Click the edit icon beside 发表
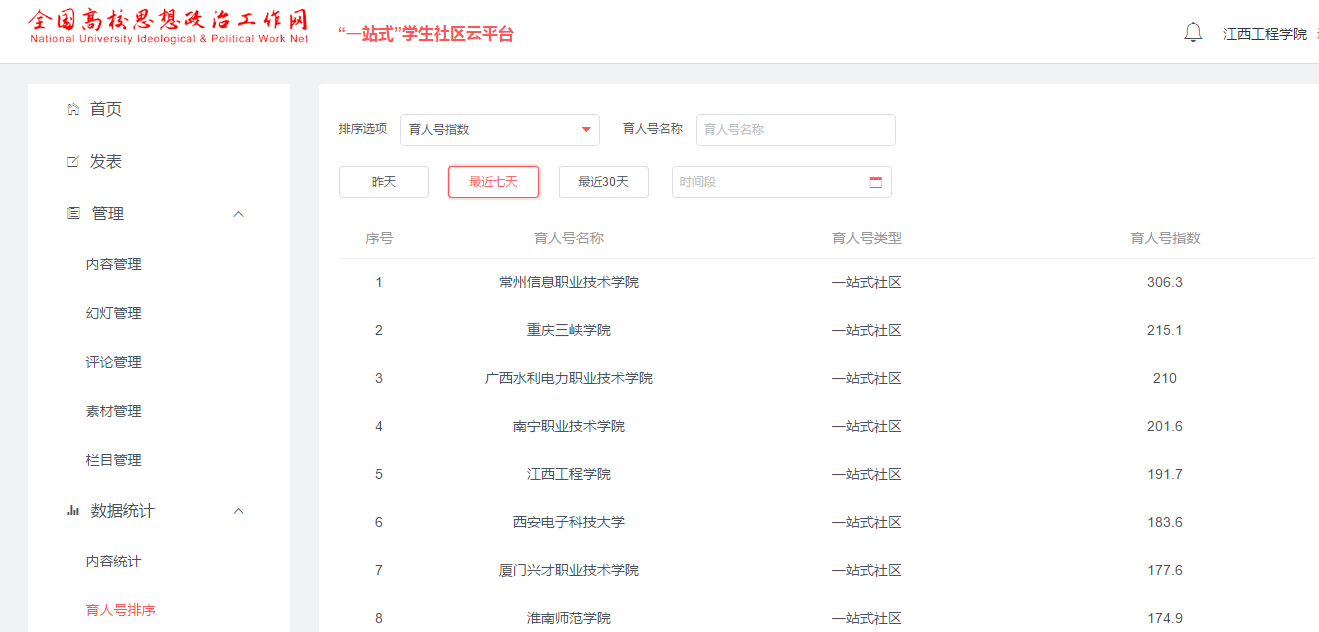This screenshot has height=632, width=1319. pos(72,161)
